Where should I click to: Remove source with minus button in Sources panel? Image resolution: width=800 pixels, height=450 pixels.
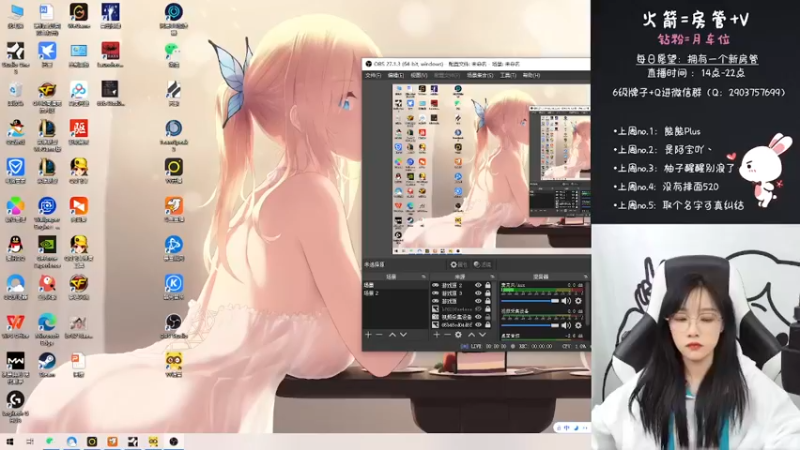coord(447,335)
